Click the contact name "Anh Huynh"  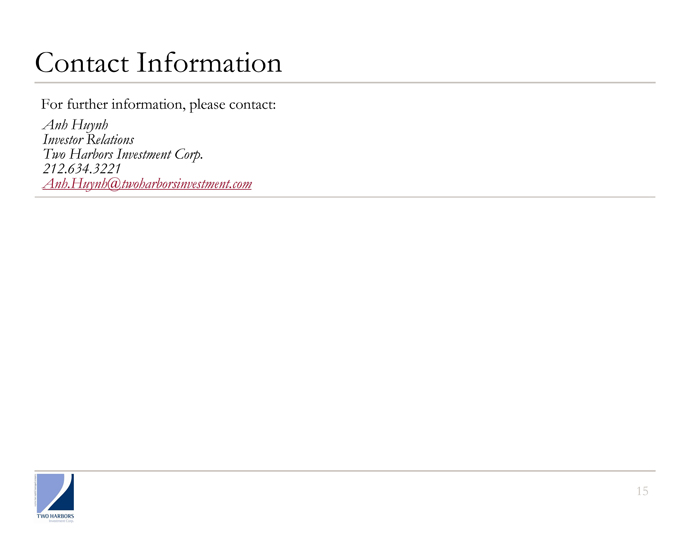[75, 125]
